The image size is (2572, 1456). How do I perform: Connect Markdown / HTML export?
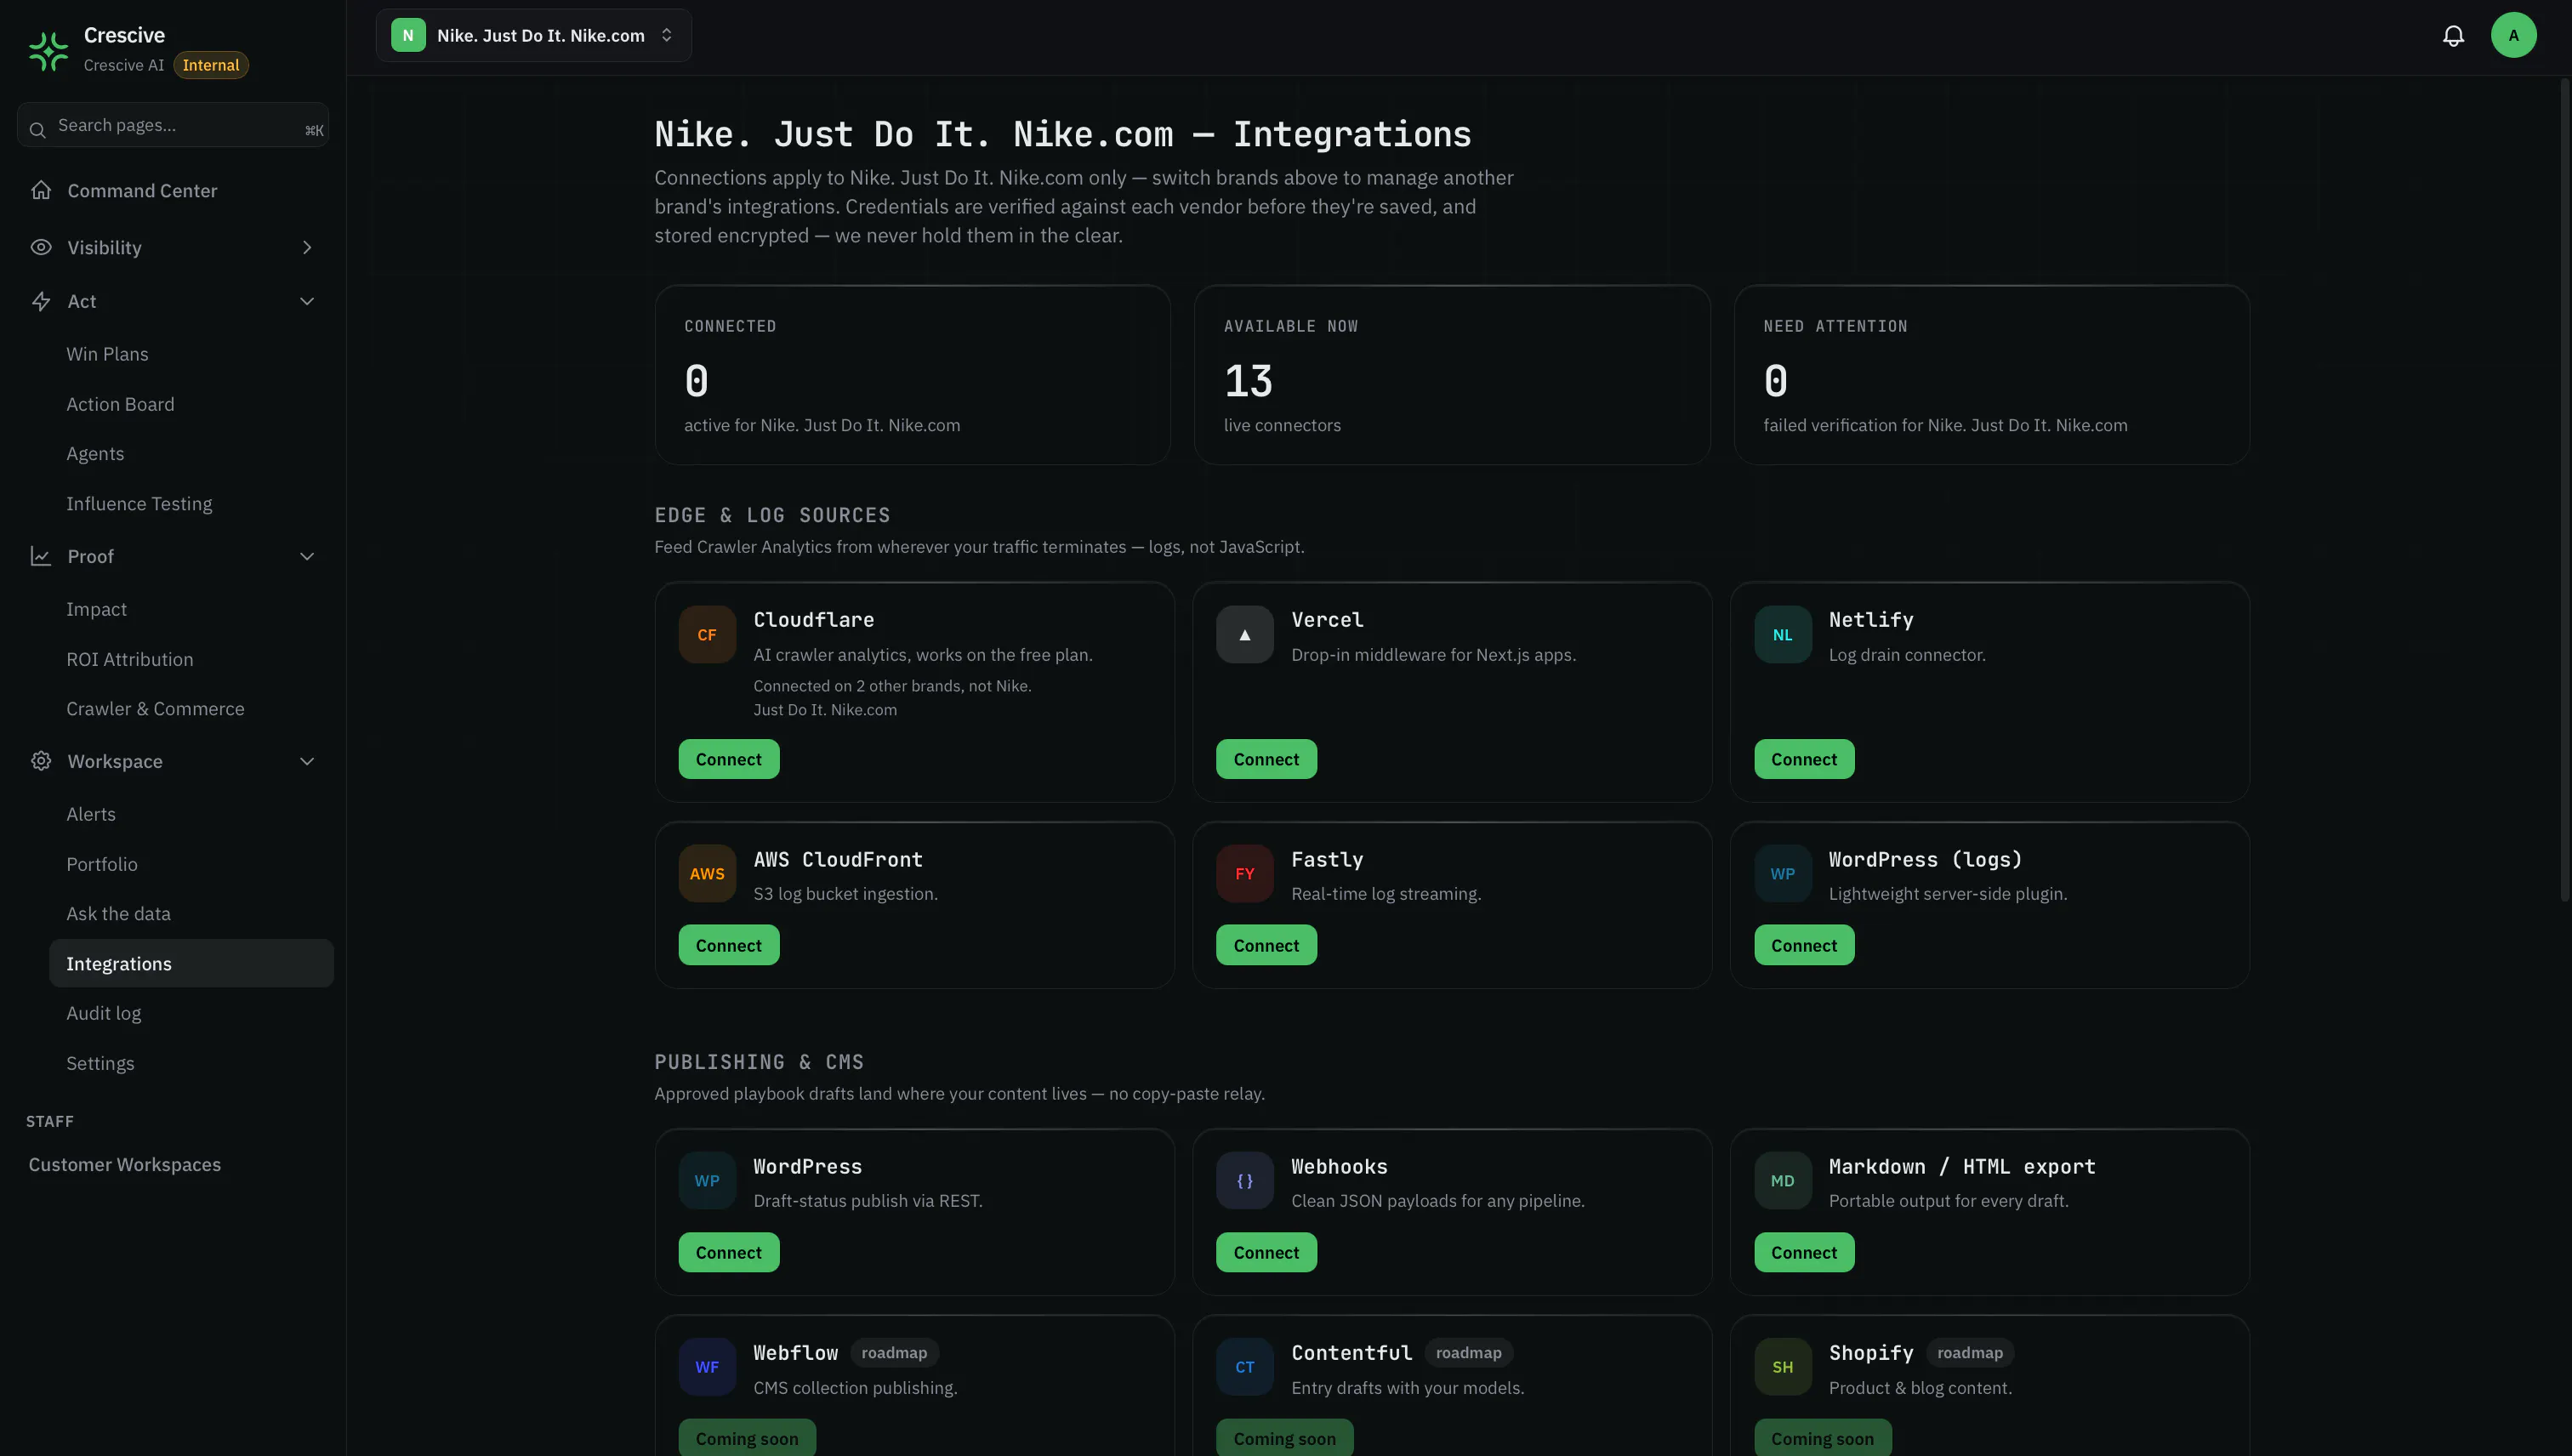pos(1804,1252)
